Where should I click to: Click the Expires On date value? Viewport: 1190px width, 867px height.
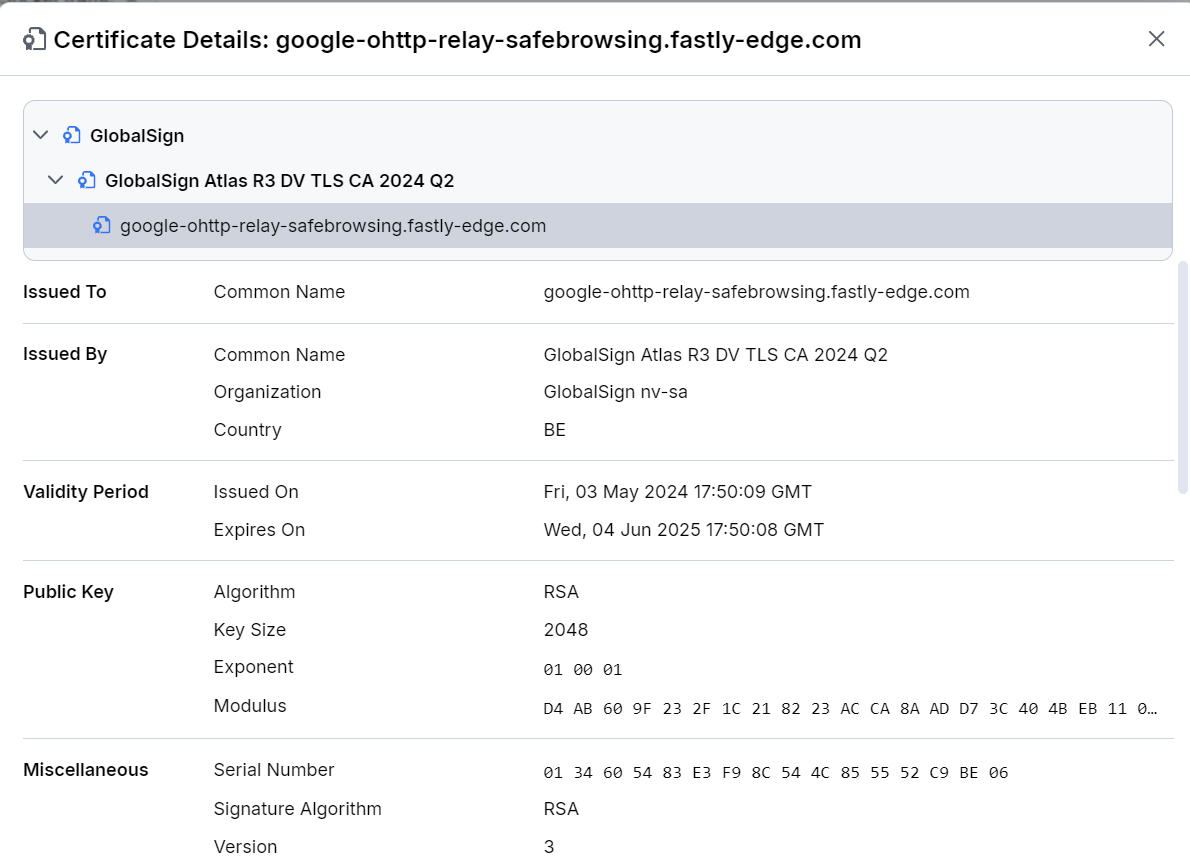point(683,530)
